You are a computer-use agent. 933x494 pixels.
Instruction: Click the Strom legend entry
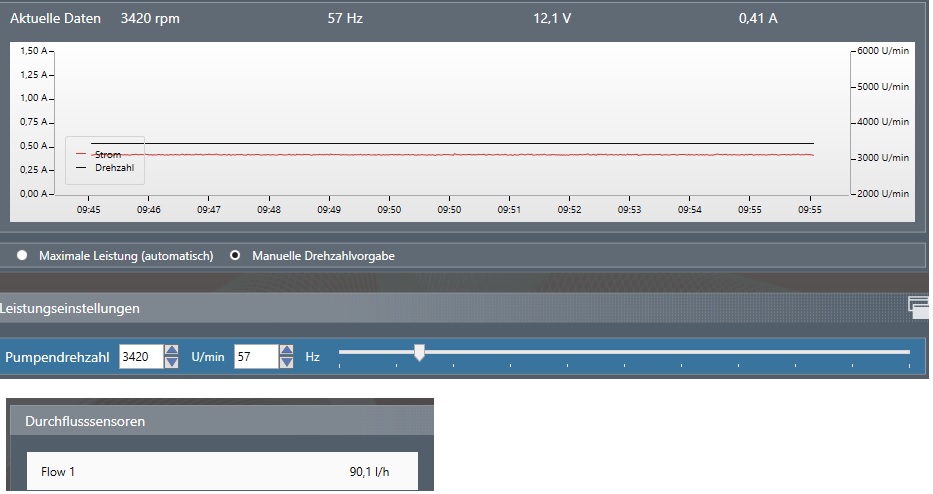99,154
